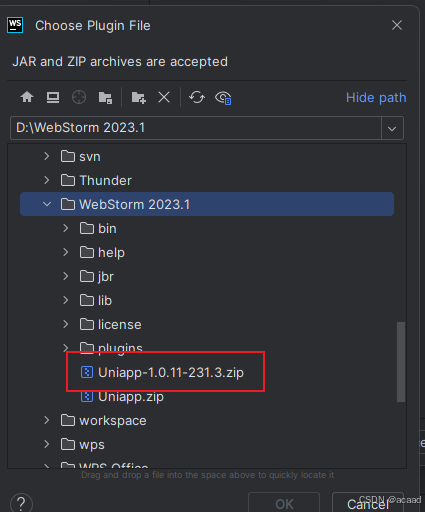Screen dimensions: 425x512
Task: Go to the Home directory icon
Action: pyautogui.click(x=27, y=98)
